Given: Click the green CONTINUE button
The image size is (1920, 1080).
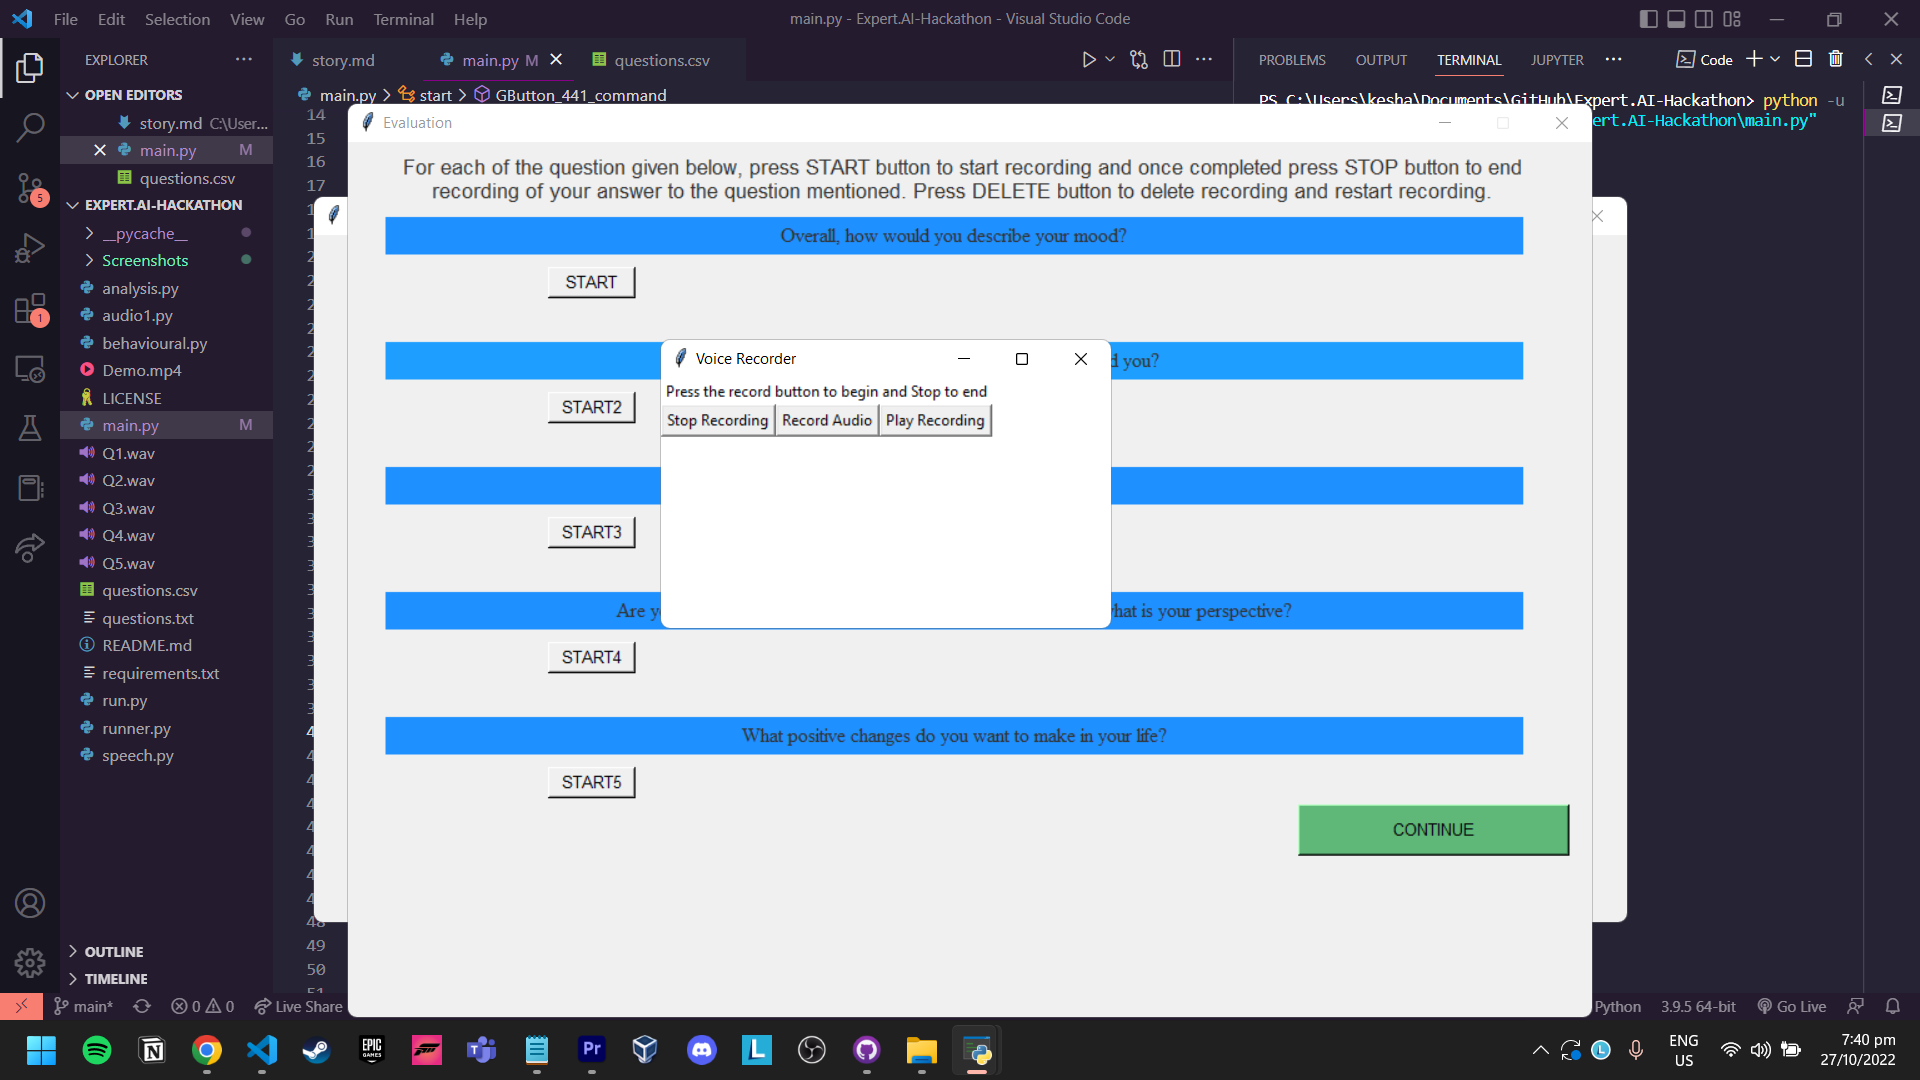Looking at the screenshot, I should [1432, 830].
